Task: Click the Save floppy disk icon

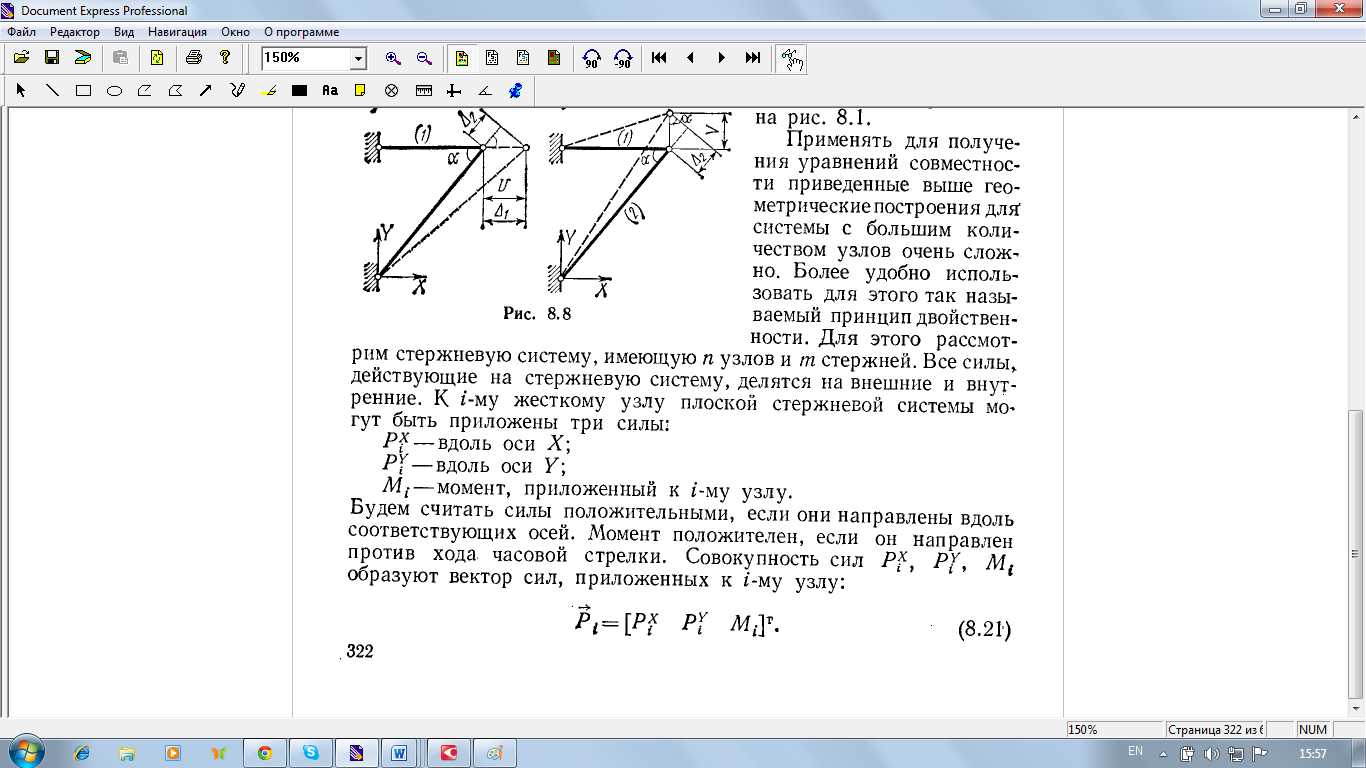Action: click(52, 58)
